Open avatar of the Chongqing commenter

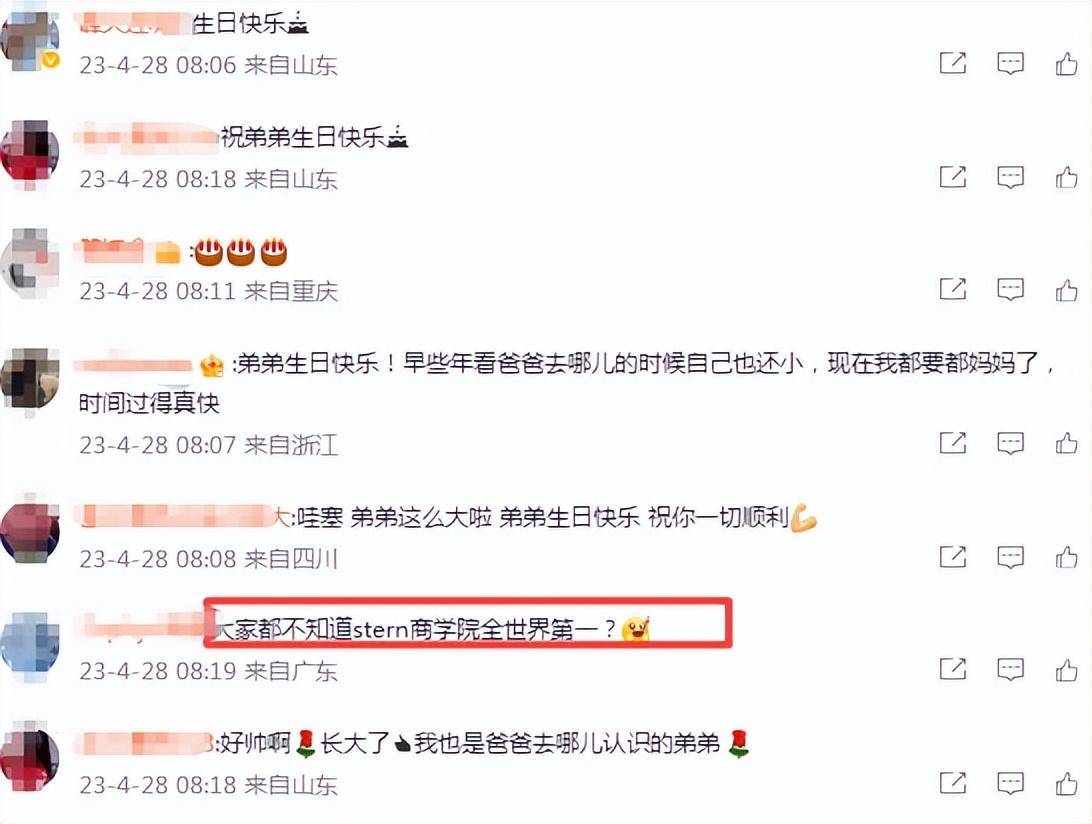pos(29,263)
